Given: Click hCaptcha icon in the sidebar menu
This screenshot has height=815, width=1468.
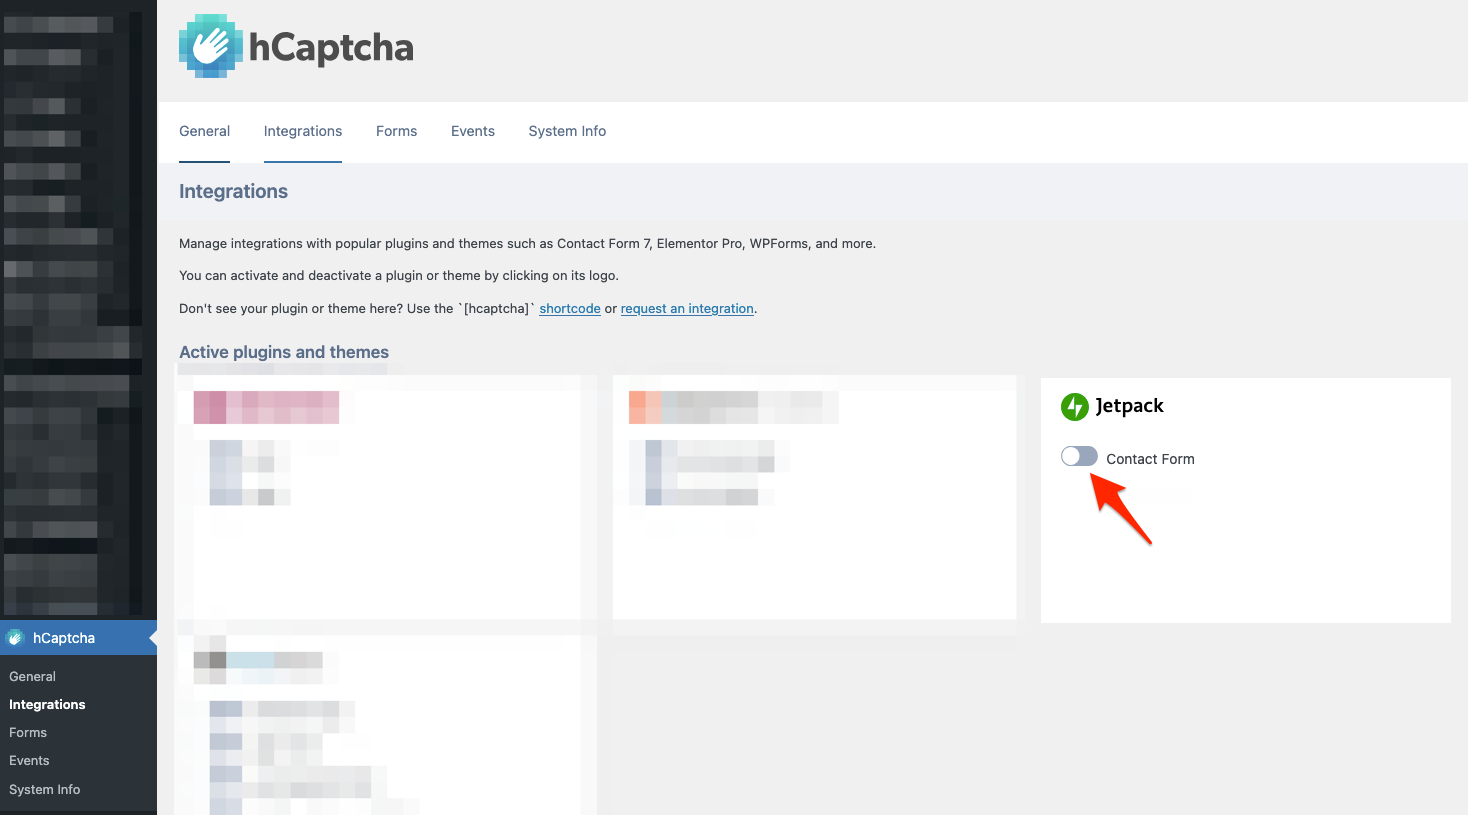Looking at the screenshot, I should 15,638.
